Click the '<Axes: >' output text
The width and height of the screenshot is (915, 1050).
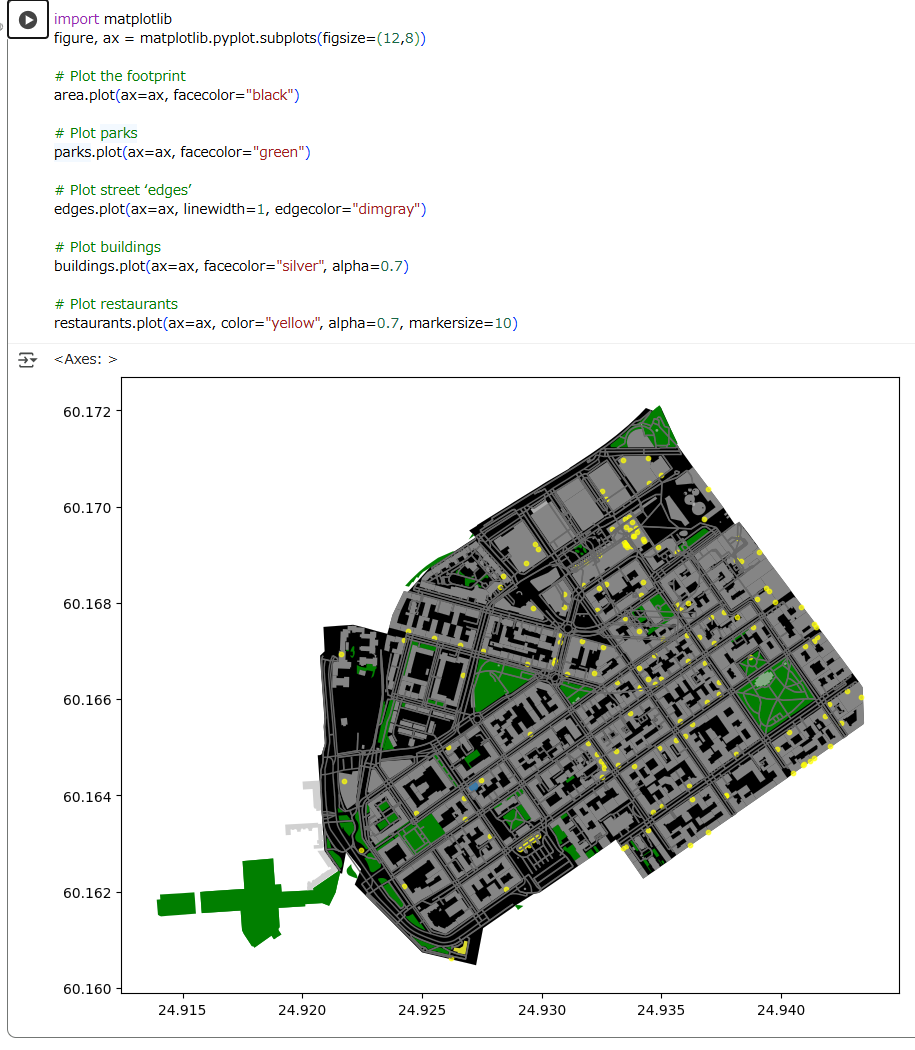coord(86,359)
